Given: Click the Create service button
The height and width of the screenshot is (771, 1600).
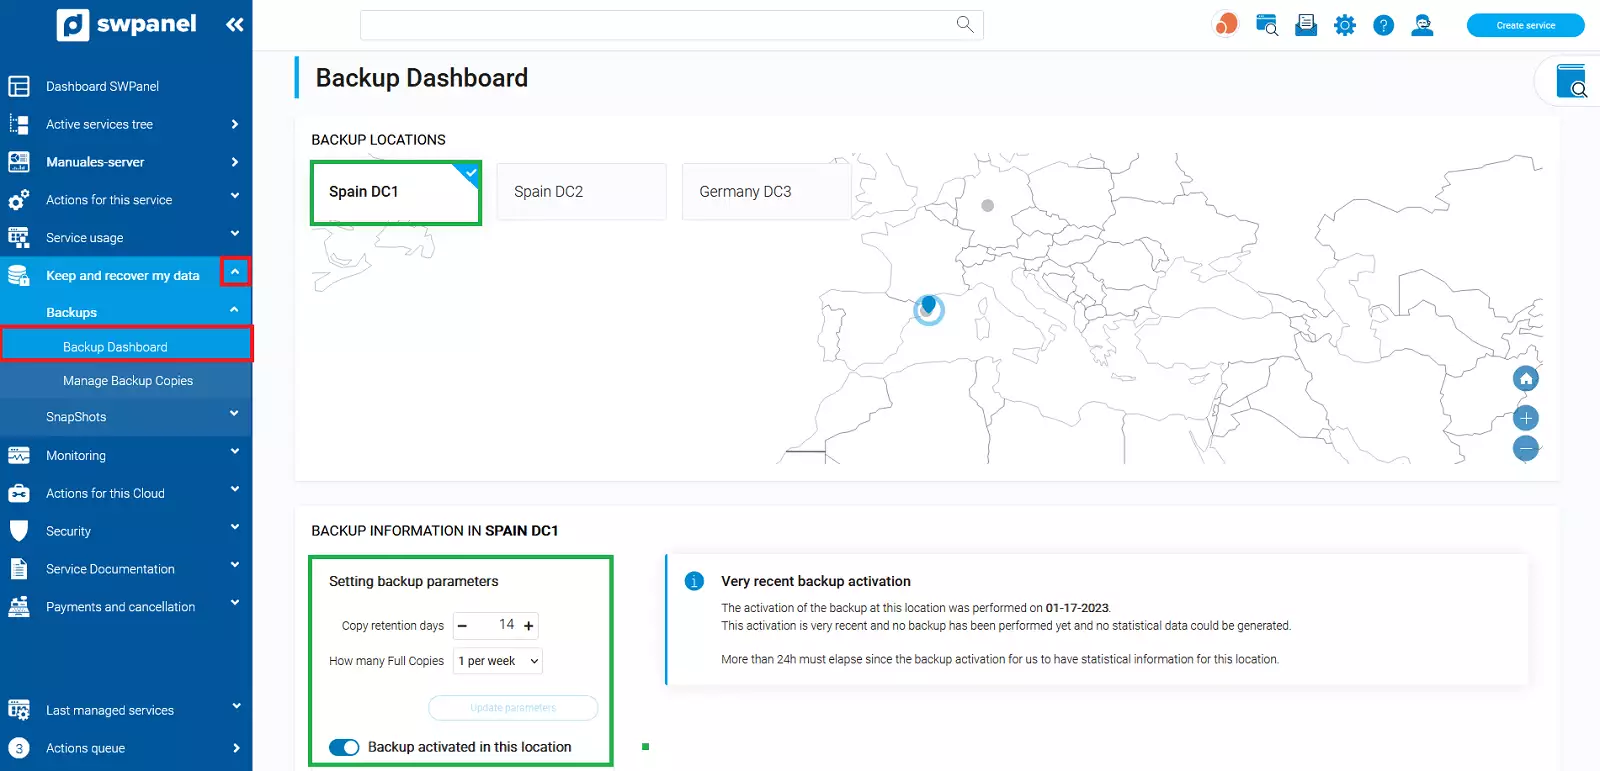Looking at the screenshot, I should tap(1525, 25).
